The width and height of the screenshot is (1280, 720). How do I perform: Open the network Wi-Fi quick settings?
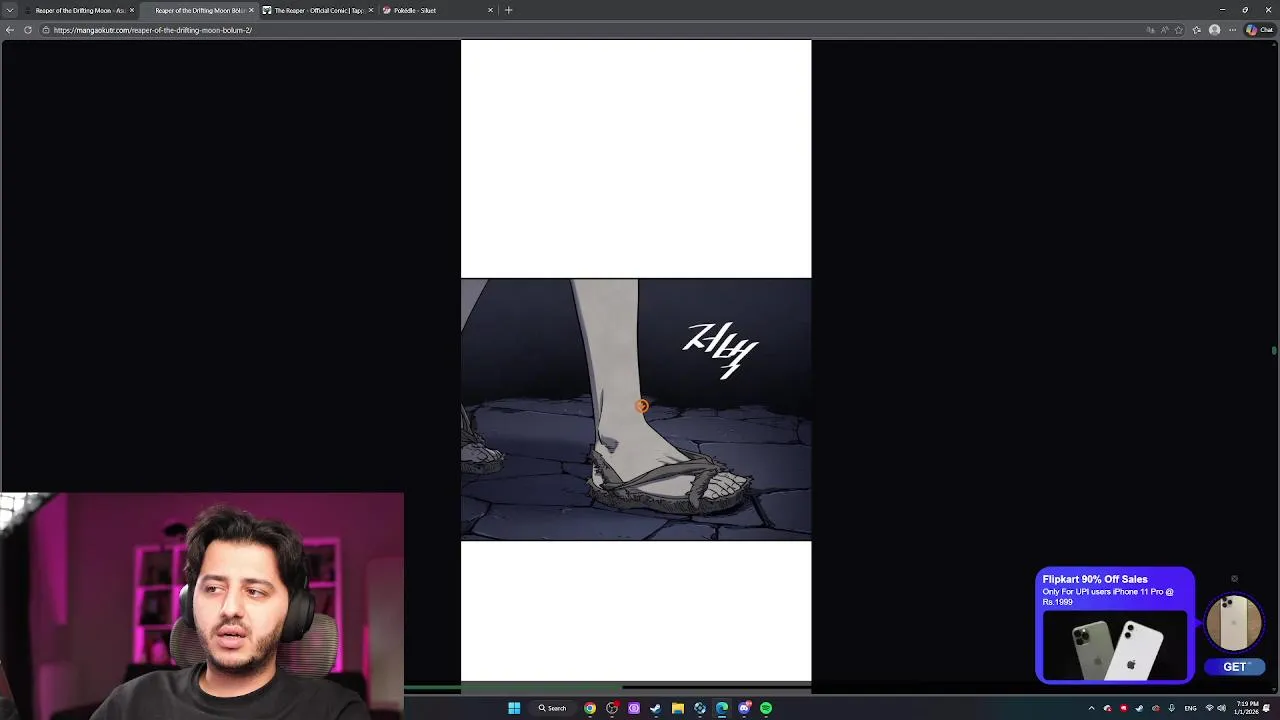coord(1209,708)
